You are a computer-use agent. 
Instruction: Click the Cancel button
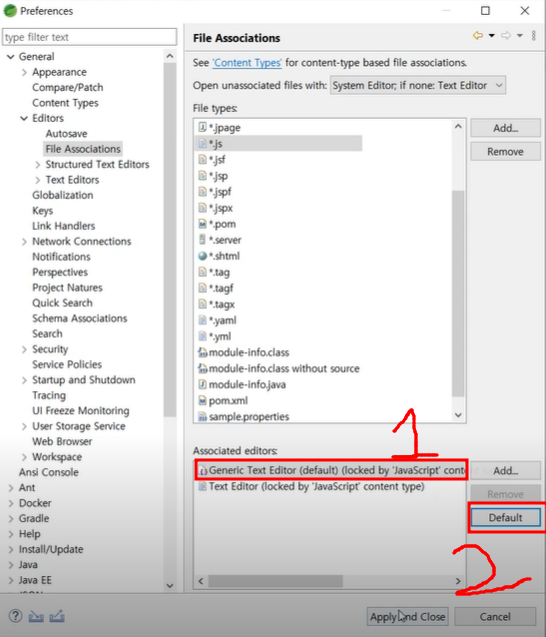pyautogui.click(x=495, y=616)
